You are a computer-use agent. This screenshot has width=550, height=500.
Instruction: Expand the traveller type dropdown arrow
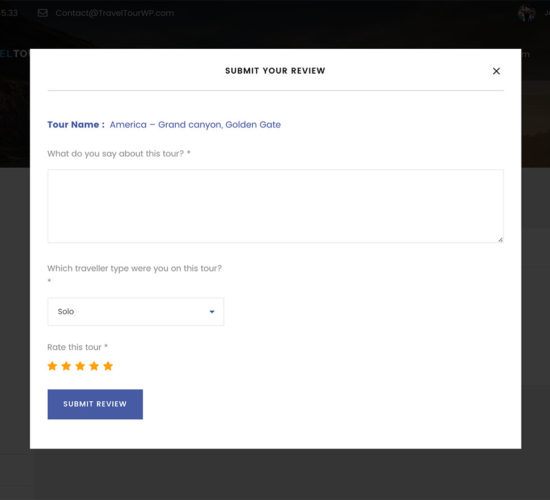click(212, 312)
